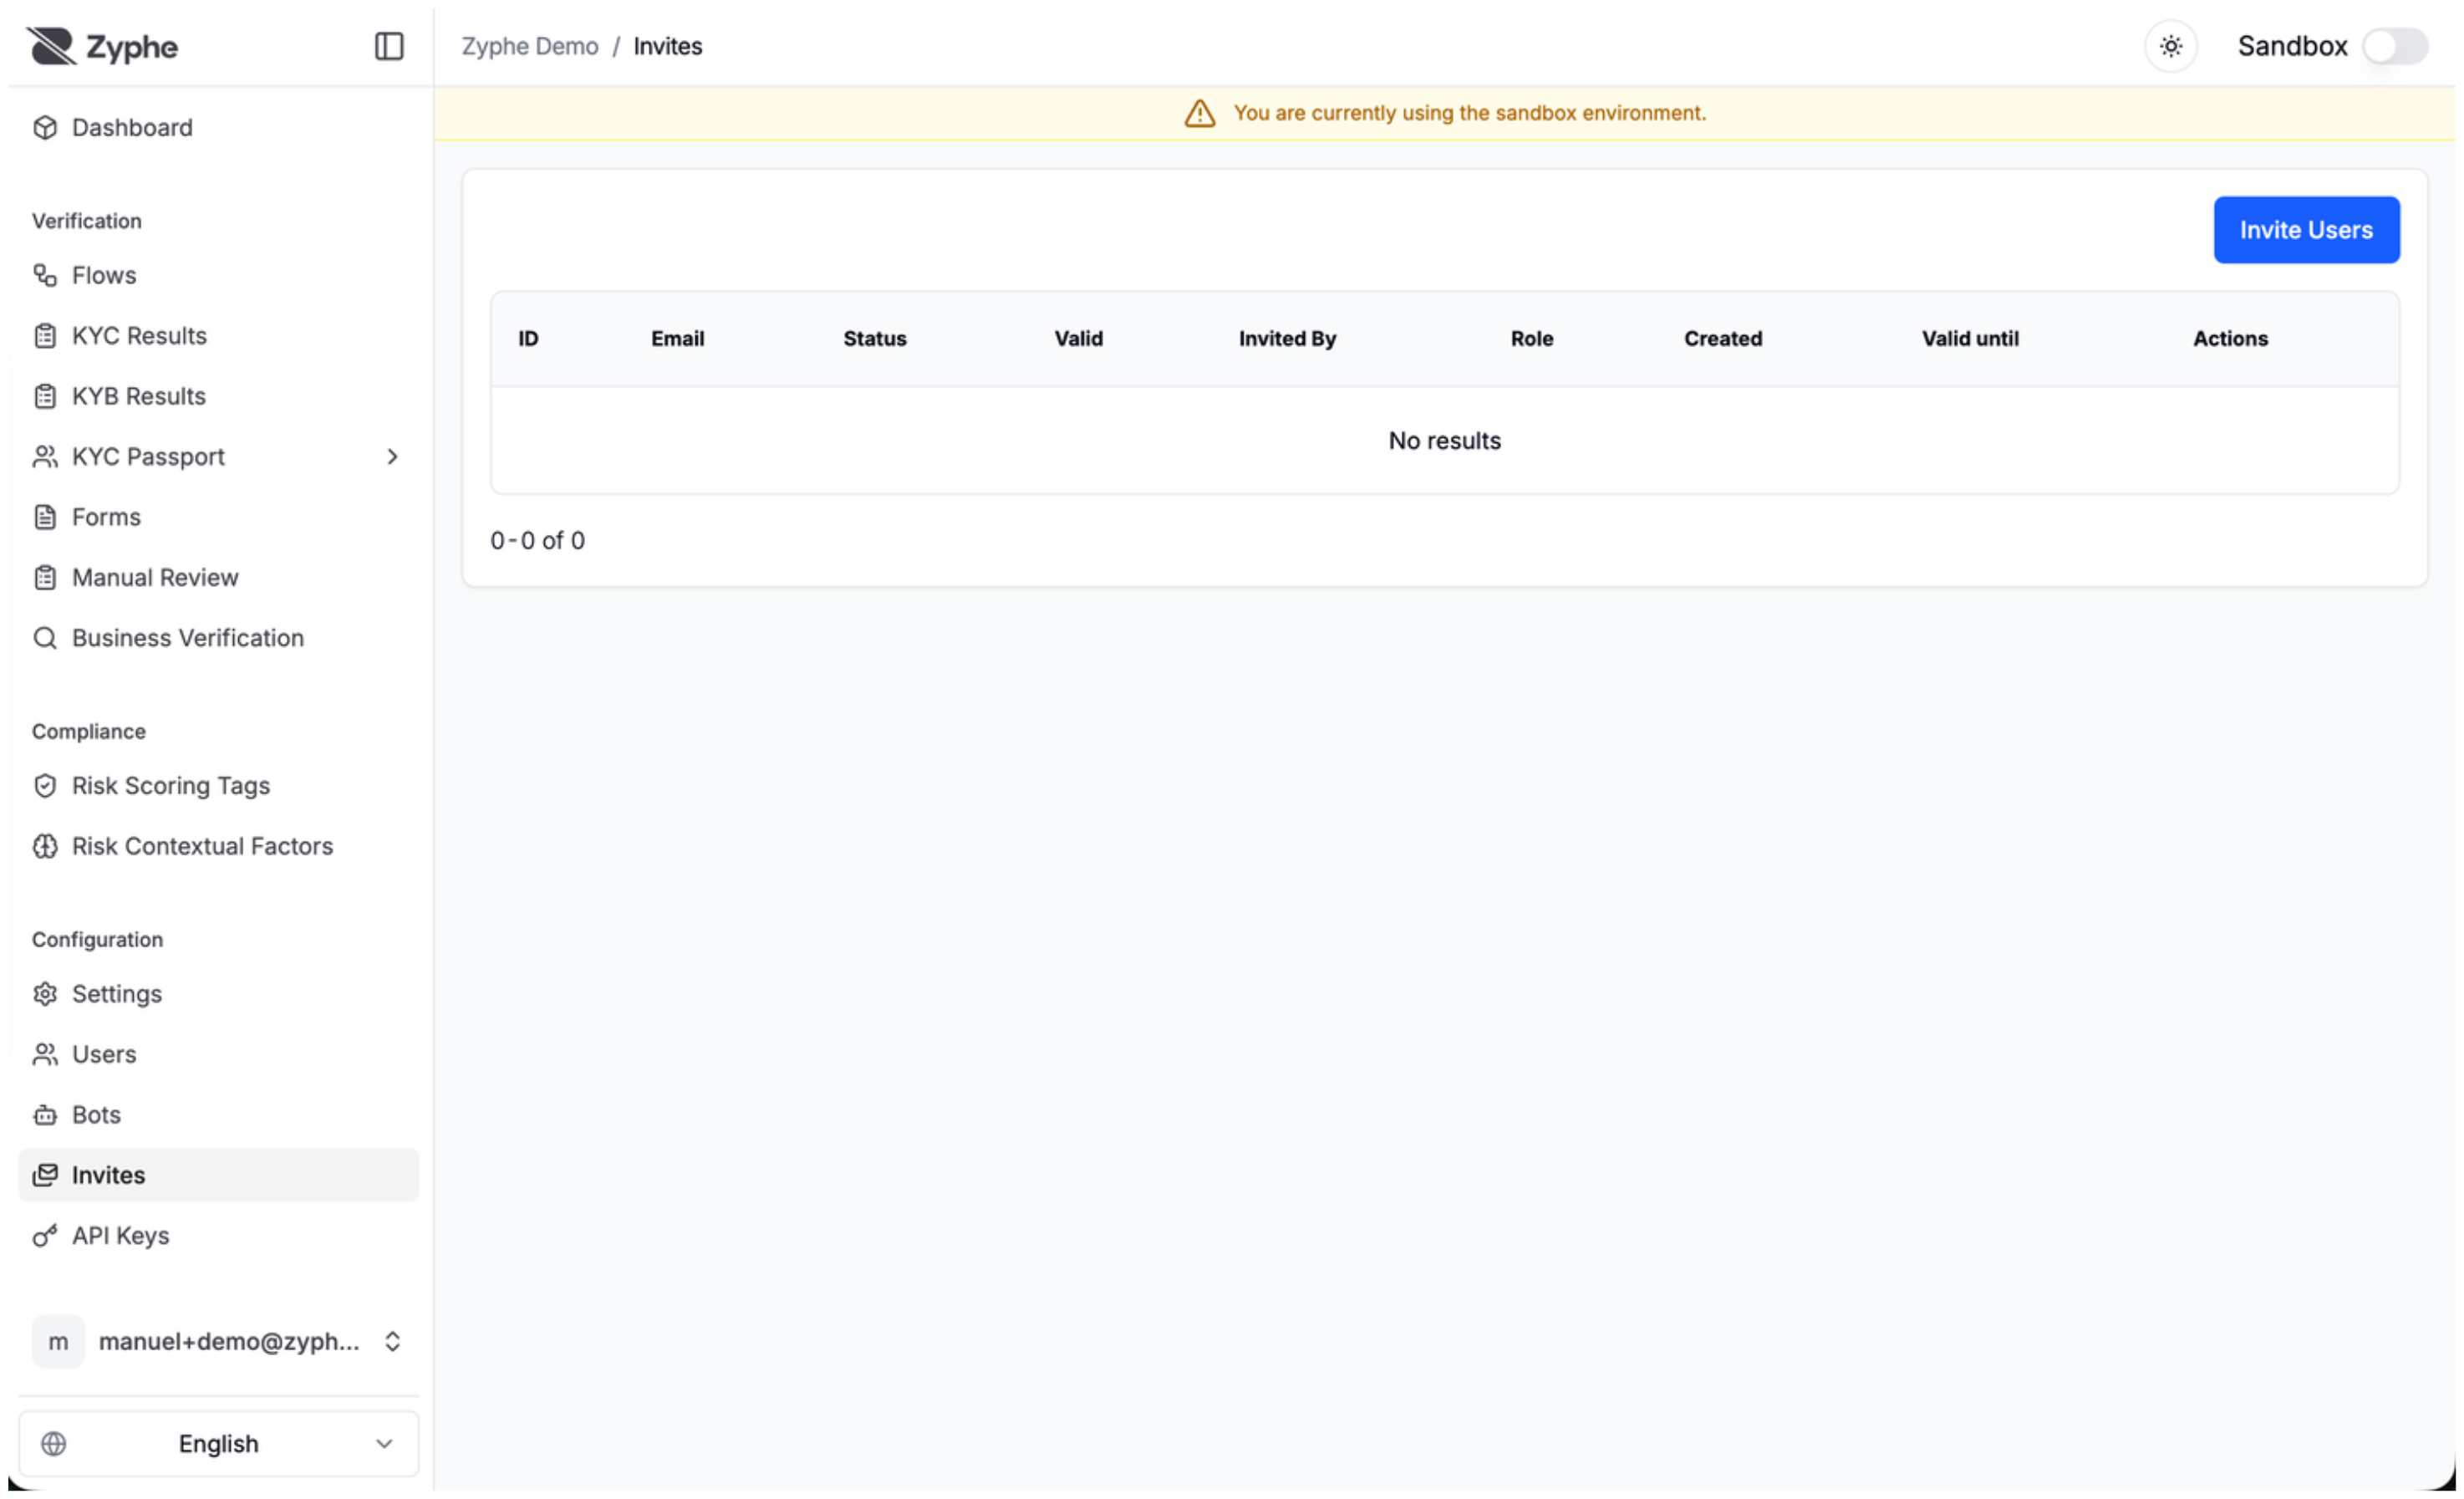The image size is (2464, 1499).
Task: Click the ID column header
Action: pos(528,339)
